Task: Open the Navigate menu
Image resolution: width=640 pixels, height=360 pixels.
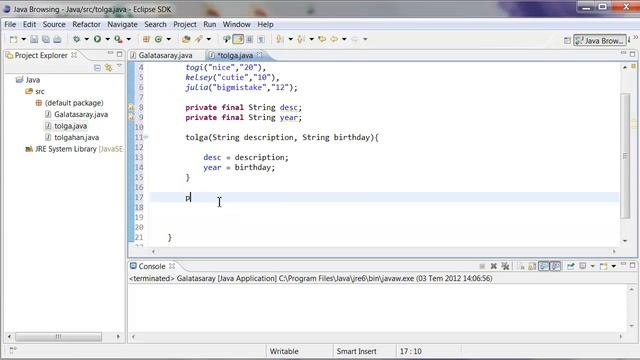Action: pos(122,24)
